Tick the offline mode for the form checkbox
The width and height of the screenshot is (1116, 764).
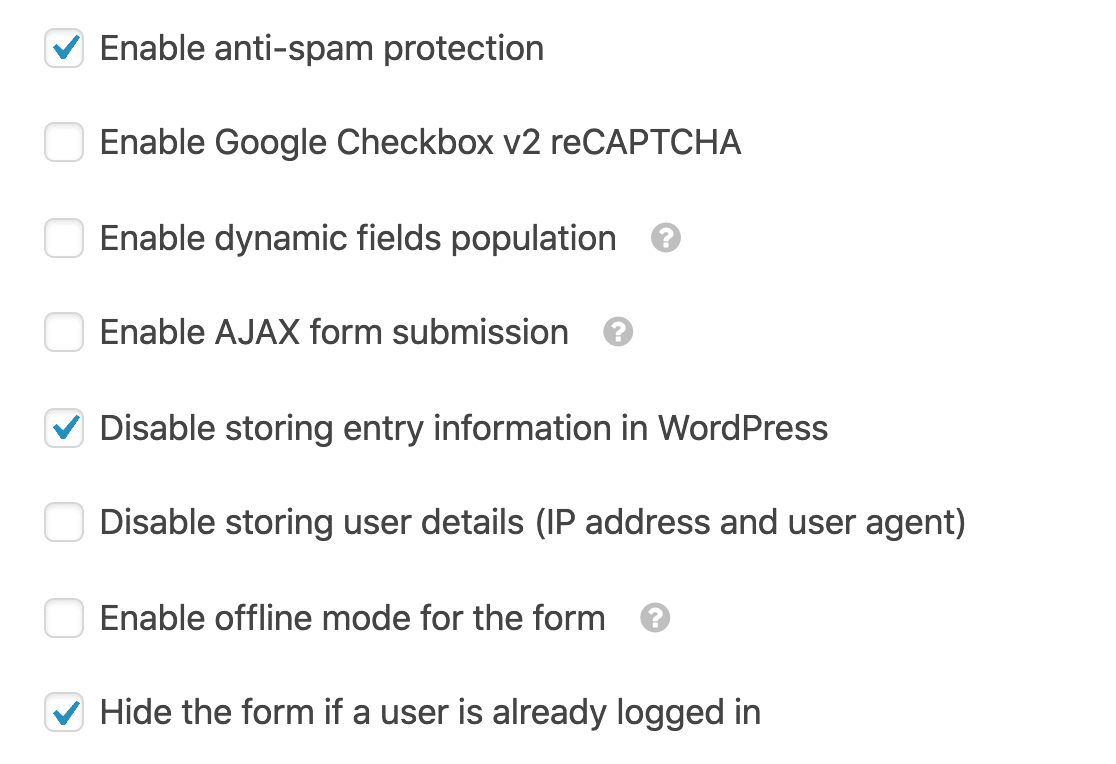pyautogui.click(x=64, y=617)
